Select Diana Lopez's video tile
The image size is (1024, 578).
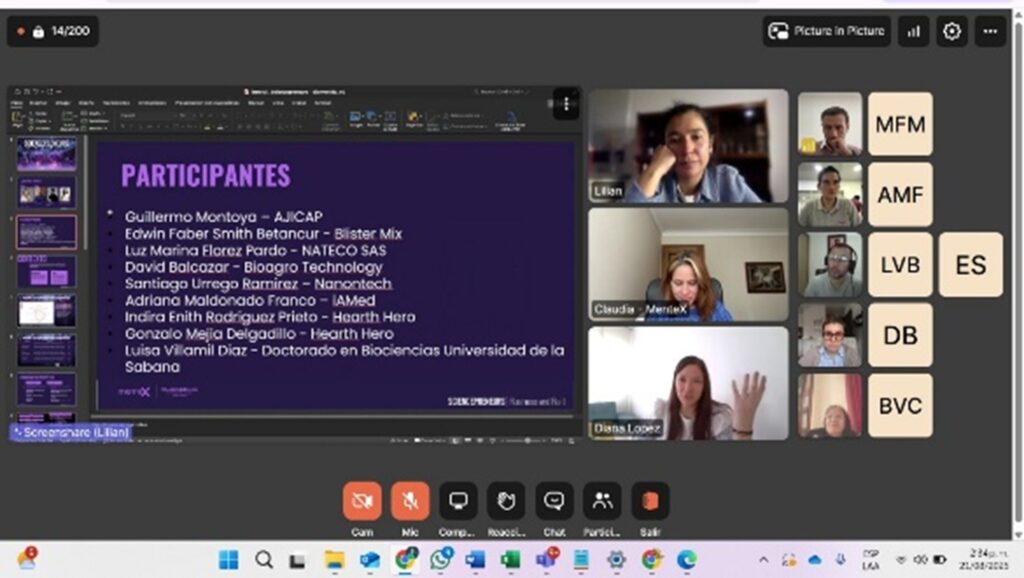[x=688, y=383]
